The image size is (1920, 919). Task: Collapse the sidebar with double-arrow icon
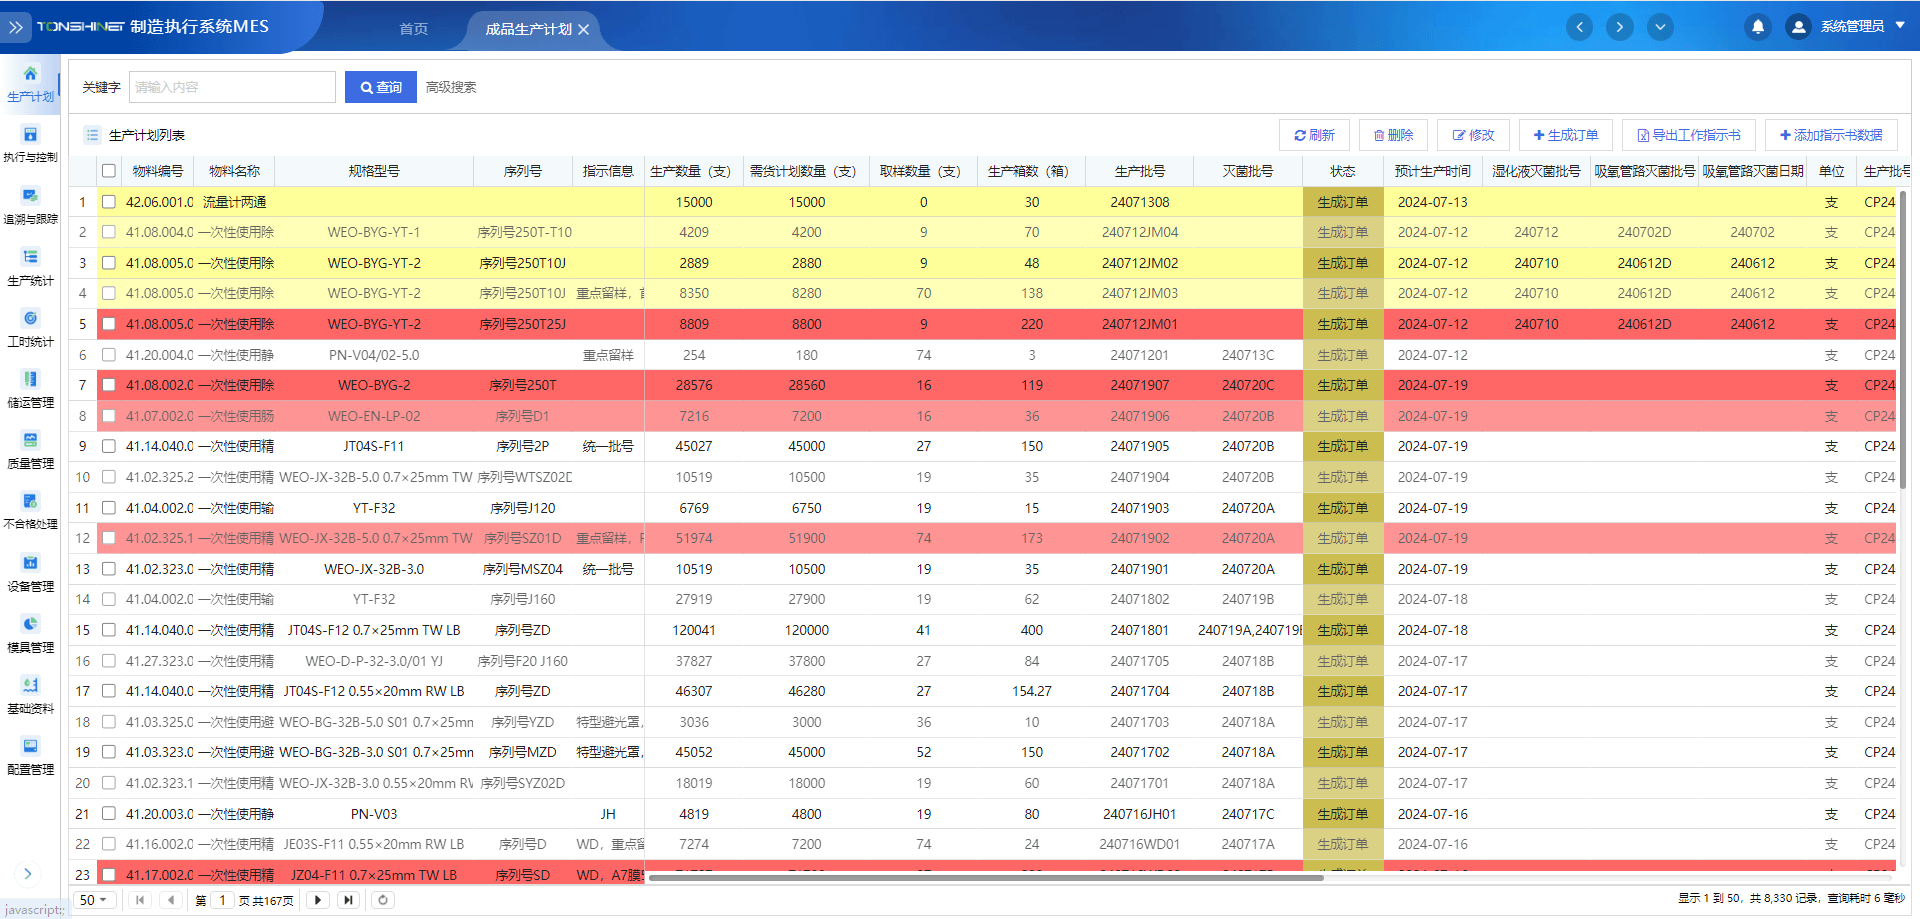click(x=16, y=27)
